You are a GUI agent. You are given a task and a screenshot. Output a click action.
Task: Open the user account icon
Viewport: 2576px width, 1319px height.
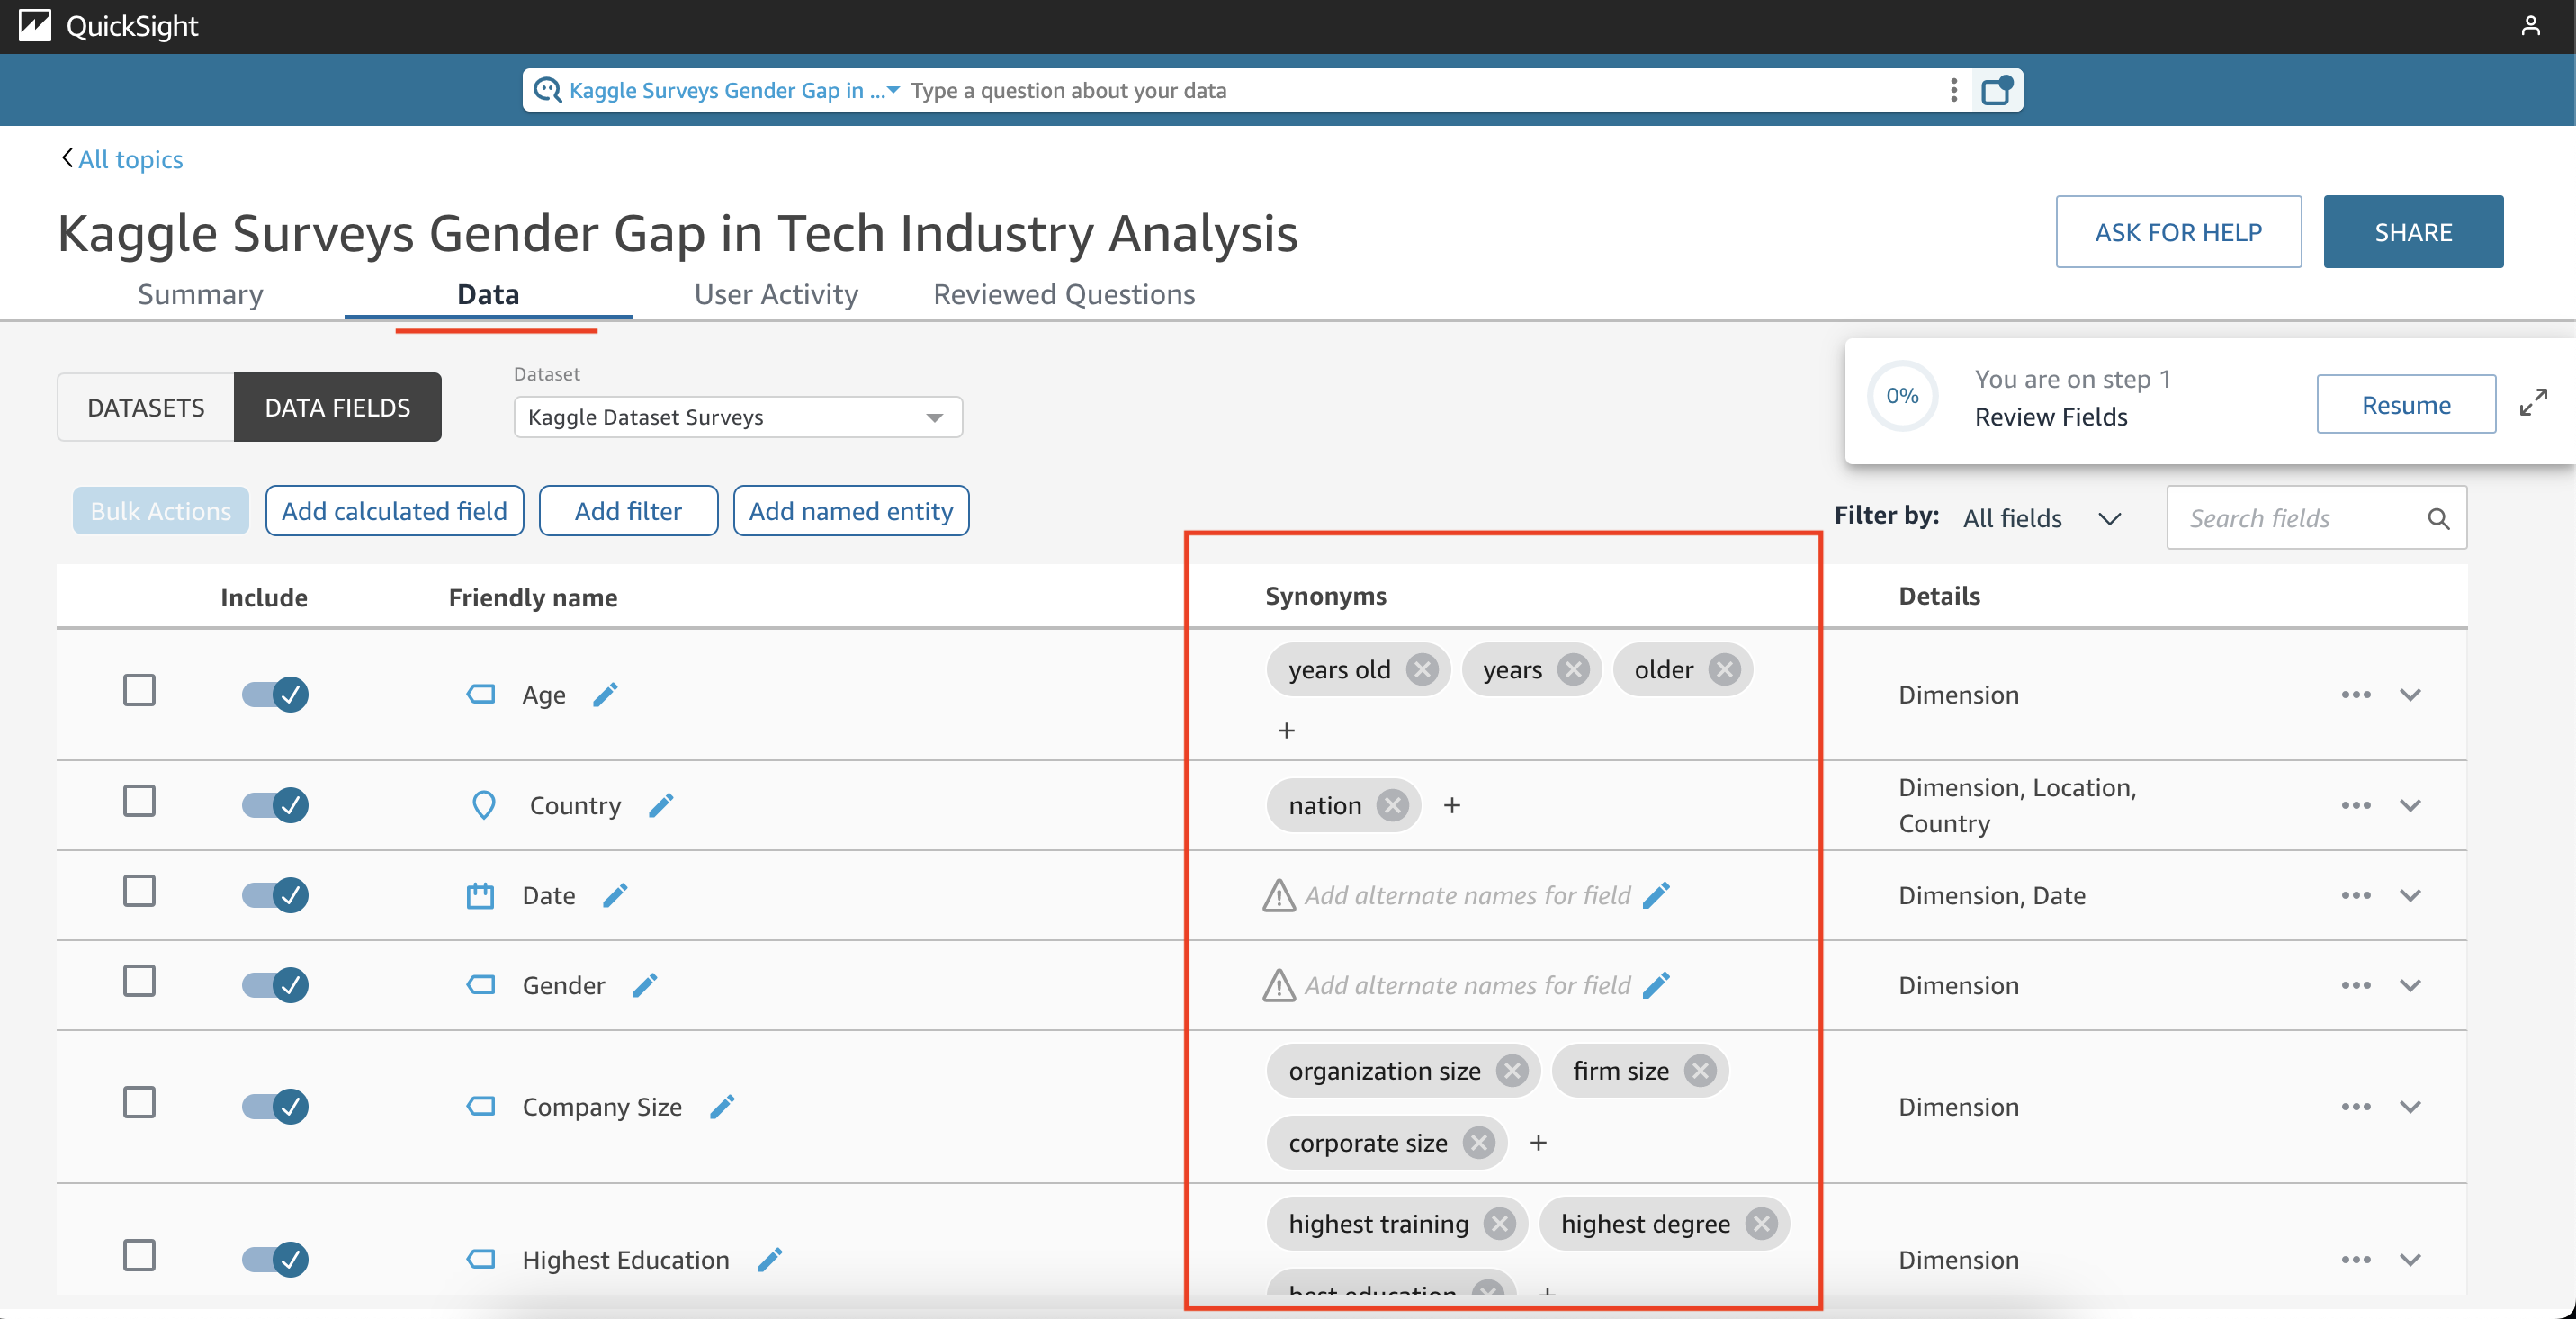pos(2530,26)
